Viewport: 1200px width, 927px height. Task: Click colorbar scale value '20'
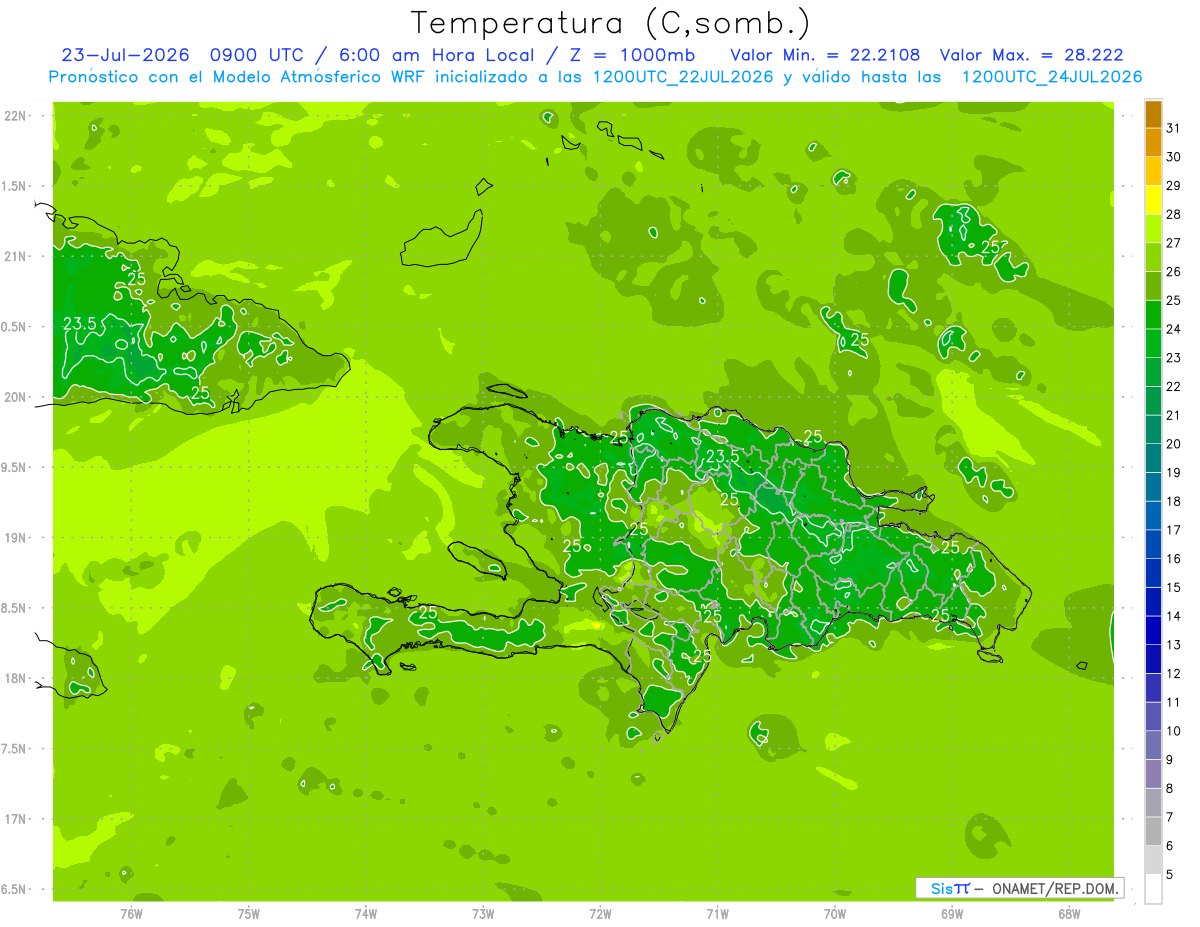tap(1173, 443)
